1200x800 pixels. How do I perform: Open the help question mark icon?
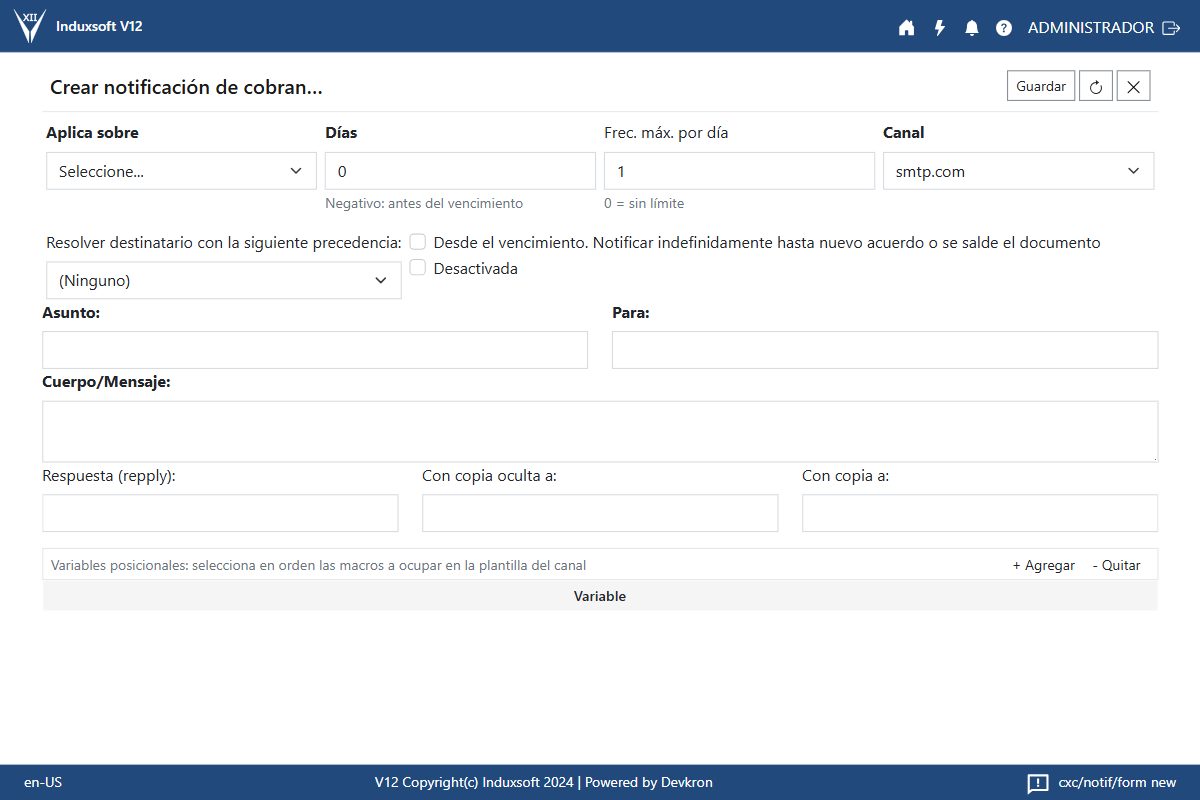[x=1004, y=28]
